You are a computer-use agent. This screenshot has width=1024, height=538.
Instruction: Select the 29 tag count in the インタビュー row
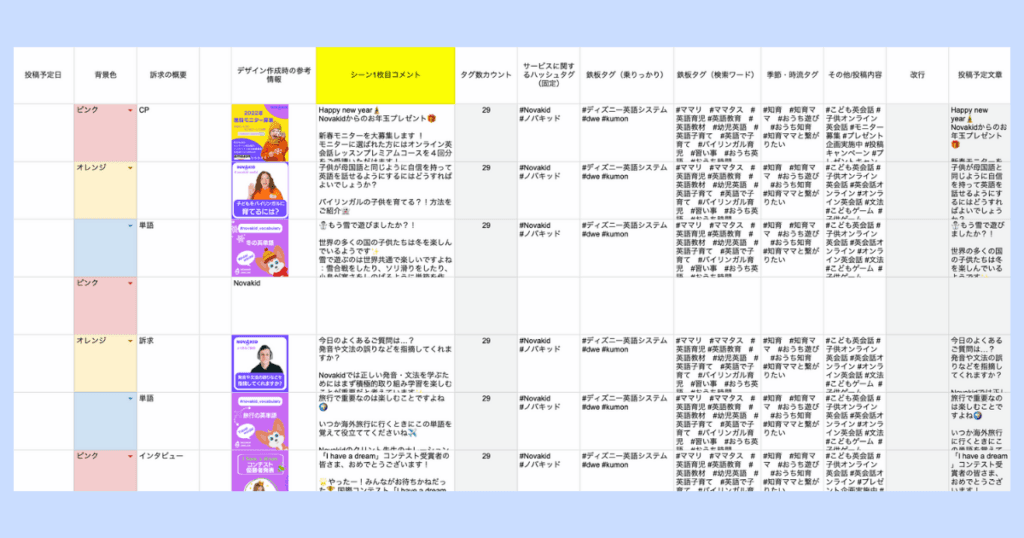coord(486,471)
